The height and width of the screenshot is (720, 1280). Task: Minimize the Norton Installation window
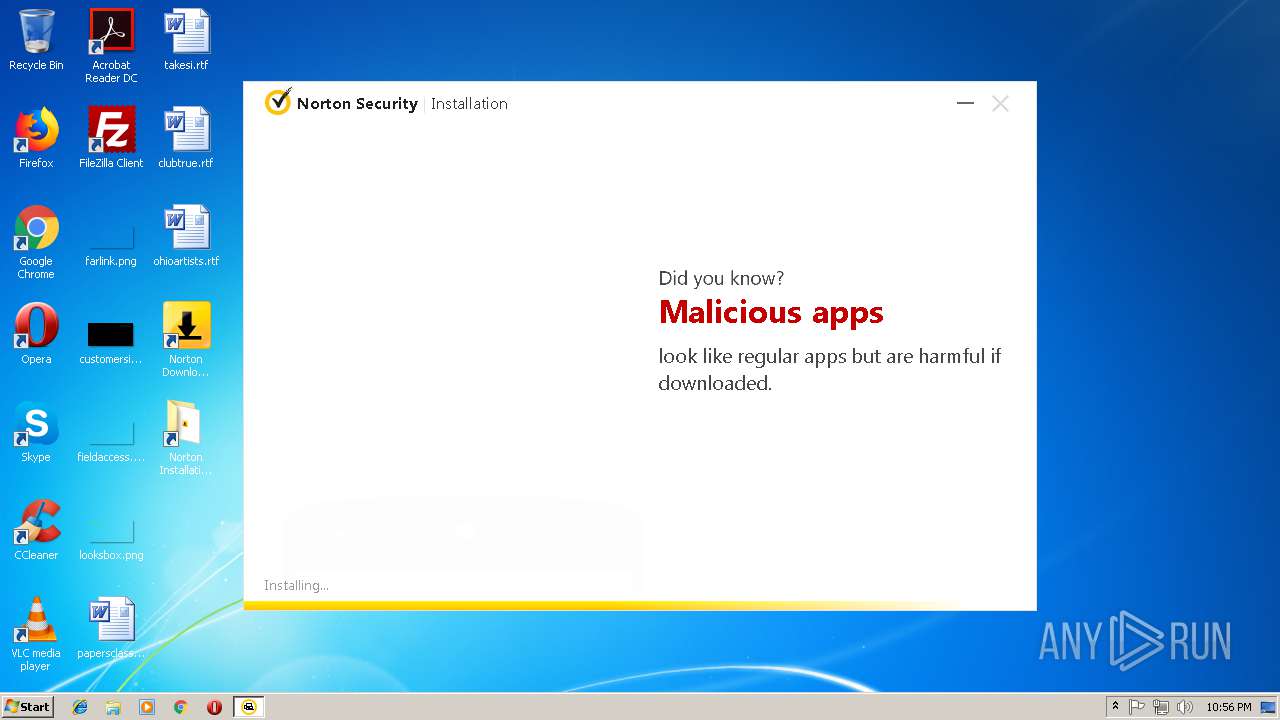[x=965, y=103]
